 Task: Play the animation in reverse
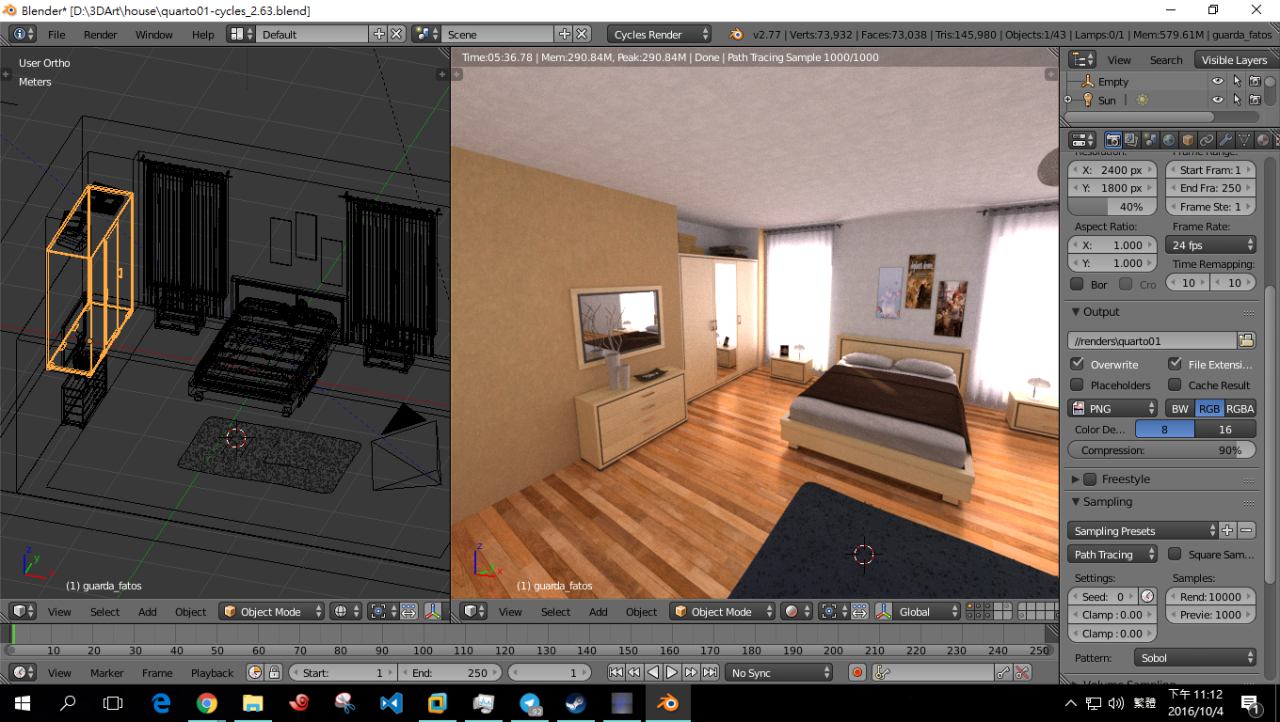click(653, 673)
